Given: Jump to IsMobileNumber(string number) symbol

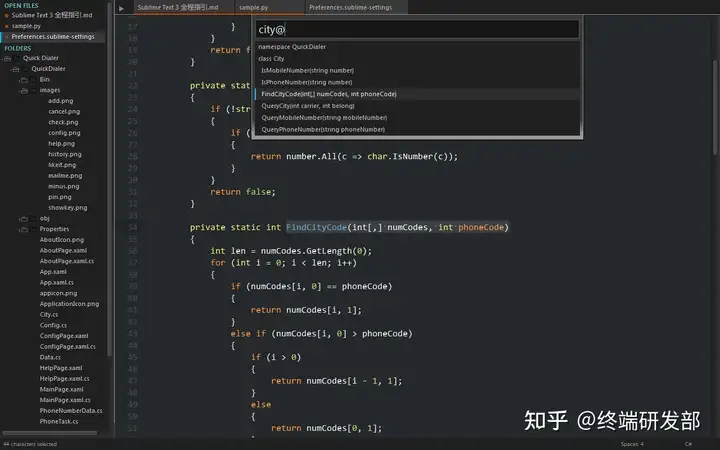Looking at the screenshot, I should coord(417,71).
